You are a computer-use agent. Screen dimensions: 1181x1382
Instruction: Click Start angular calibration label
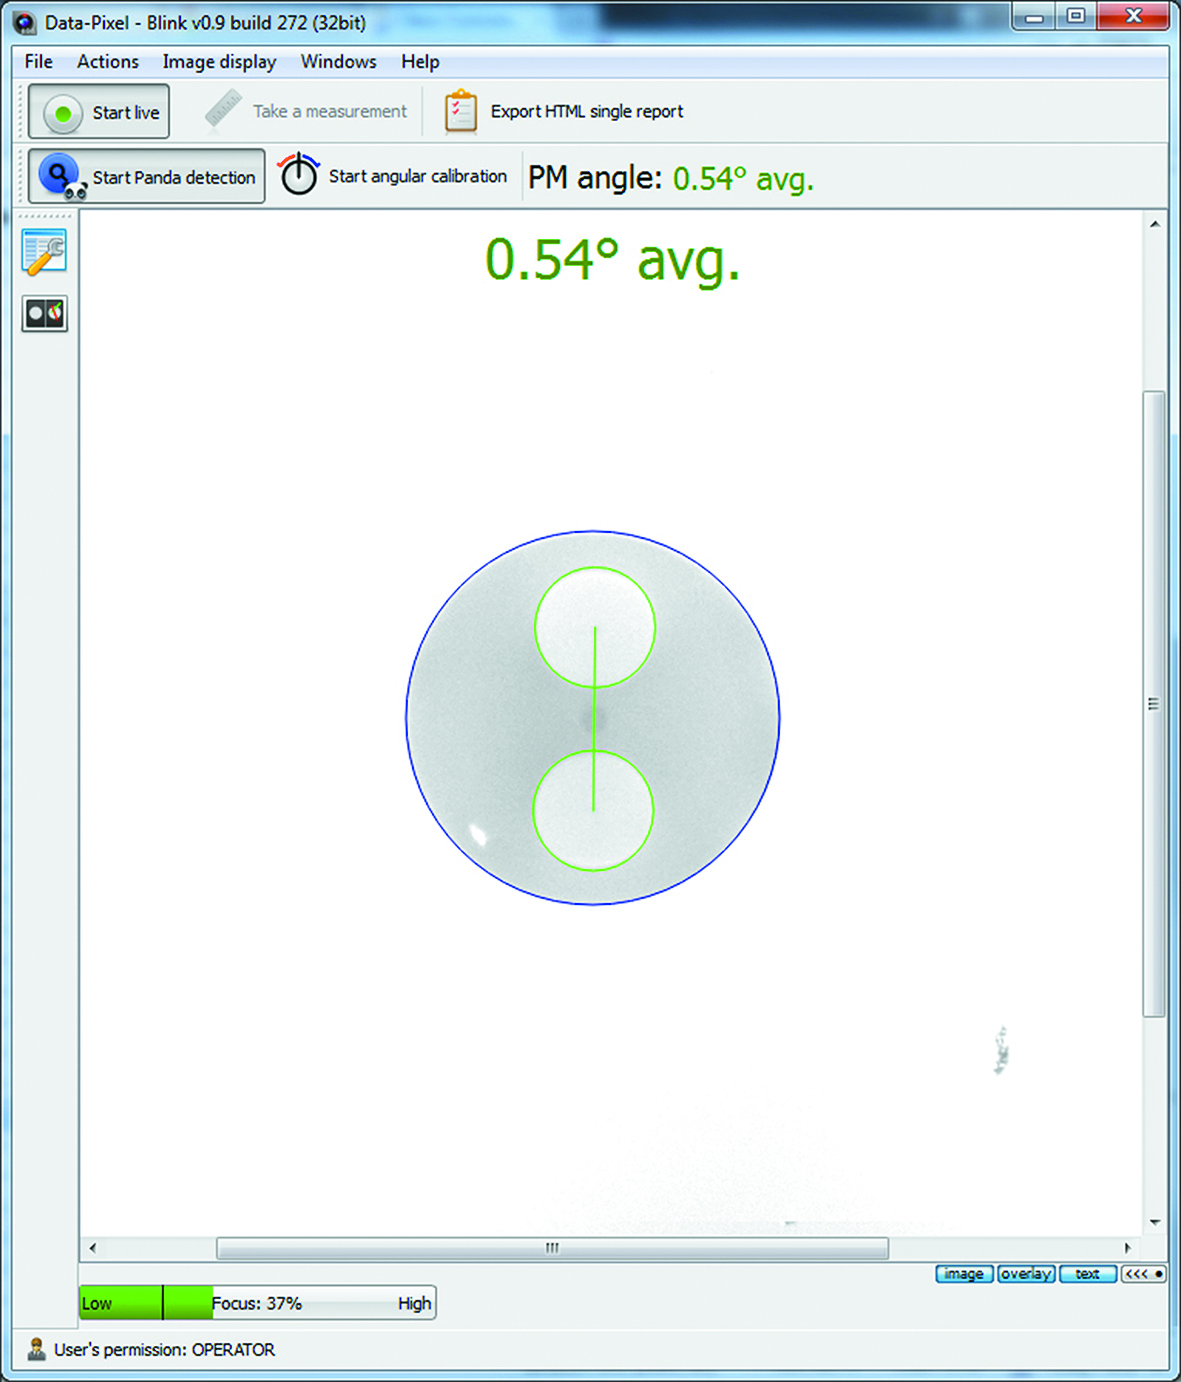(418, 176)
